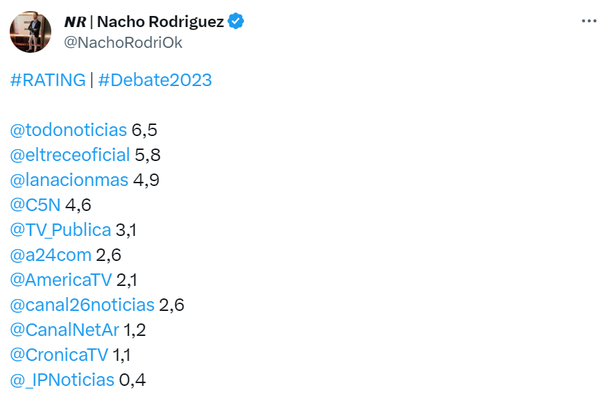Open the @canal26noticias profile
The width and height of the screenshot is (610, 406).
pyautogui.click(x=82, y=305)
